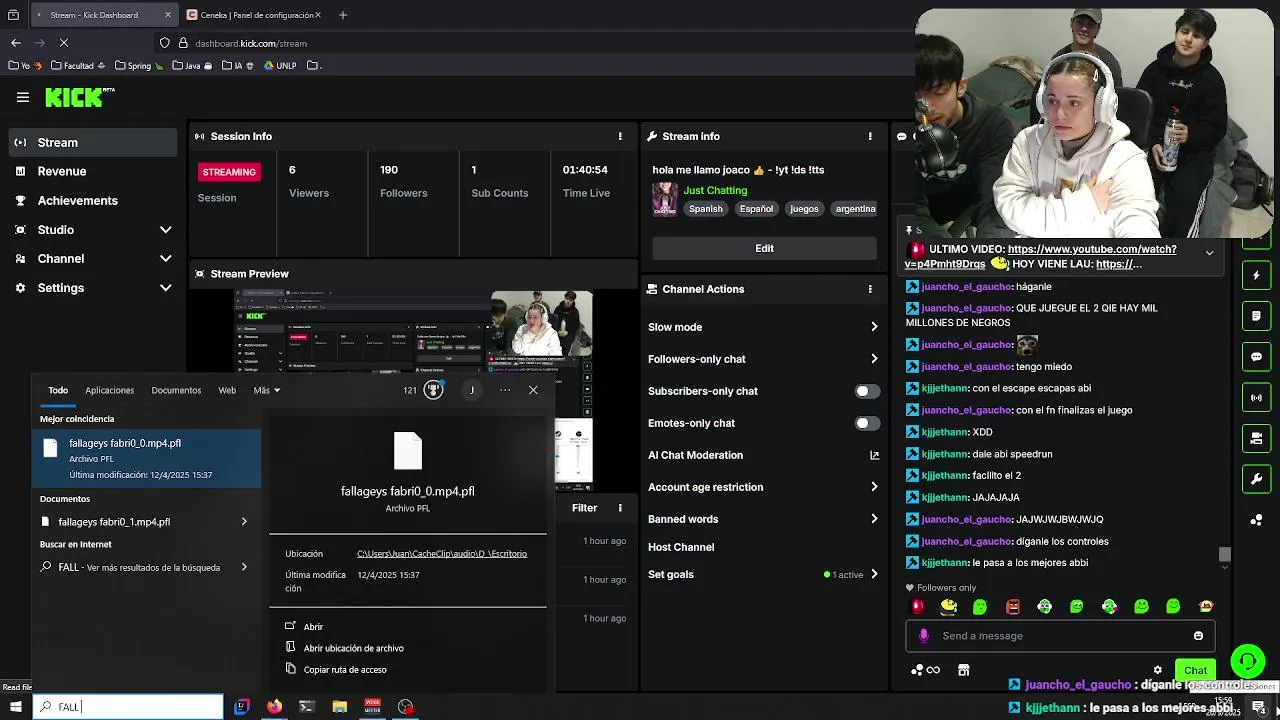This screenshot has width=1280, height=720.
Task: Expand fallageys fabri0_1.mp4.pfl result arrow
Action: 244,522
